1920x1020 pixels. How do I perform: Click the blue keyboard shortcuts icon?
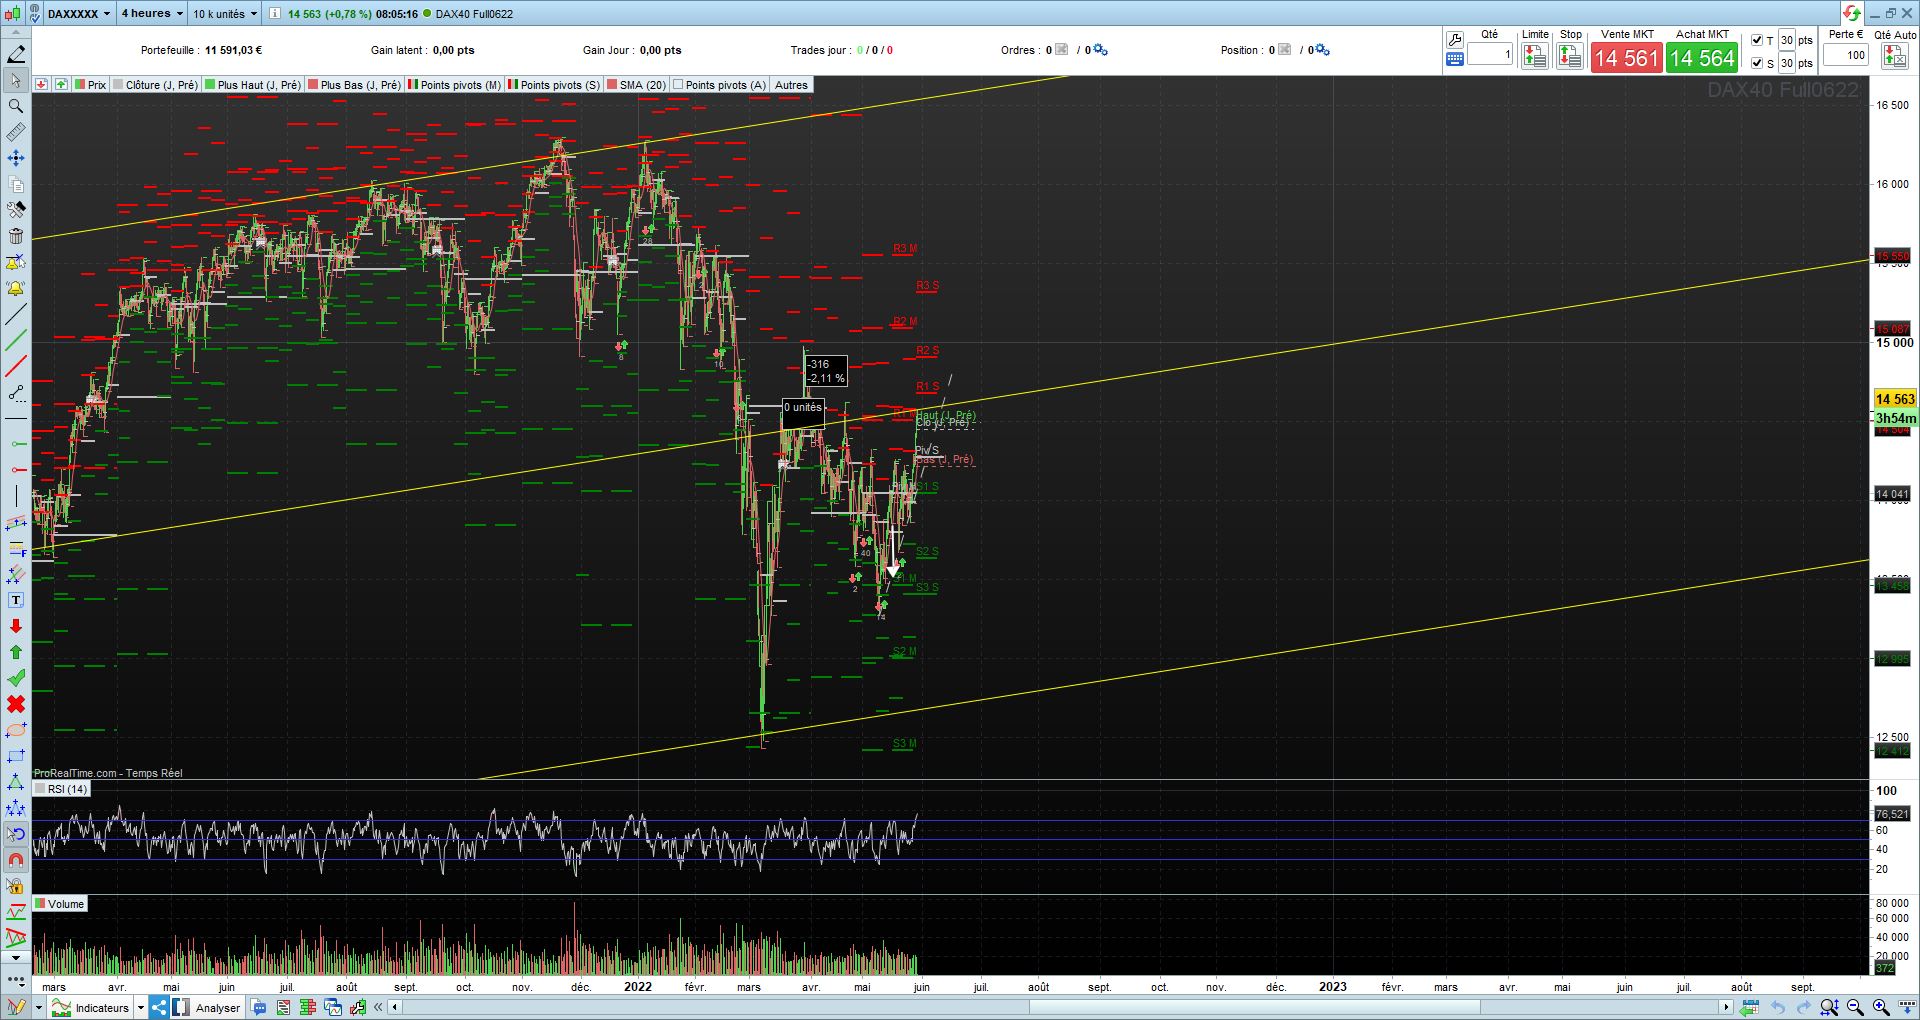tap(1455, 59)
